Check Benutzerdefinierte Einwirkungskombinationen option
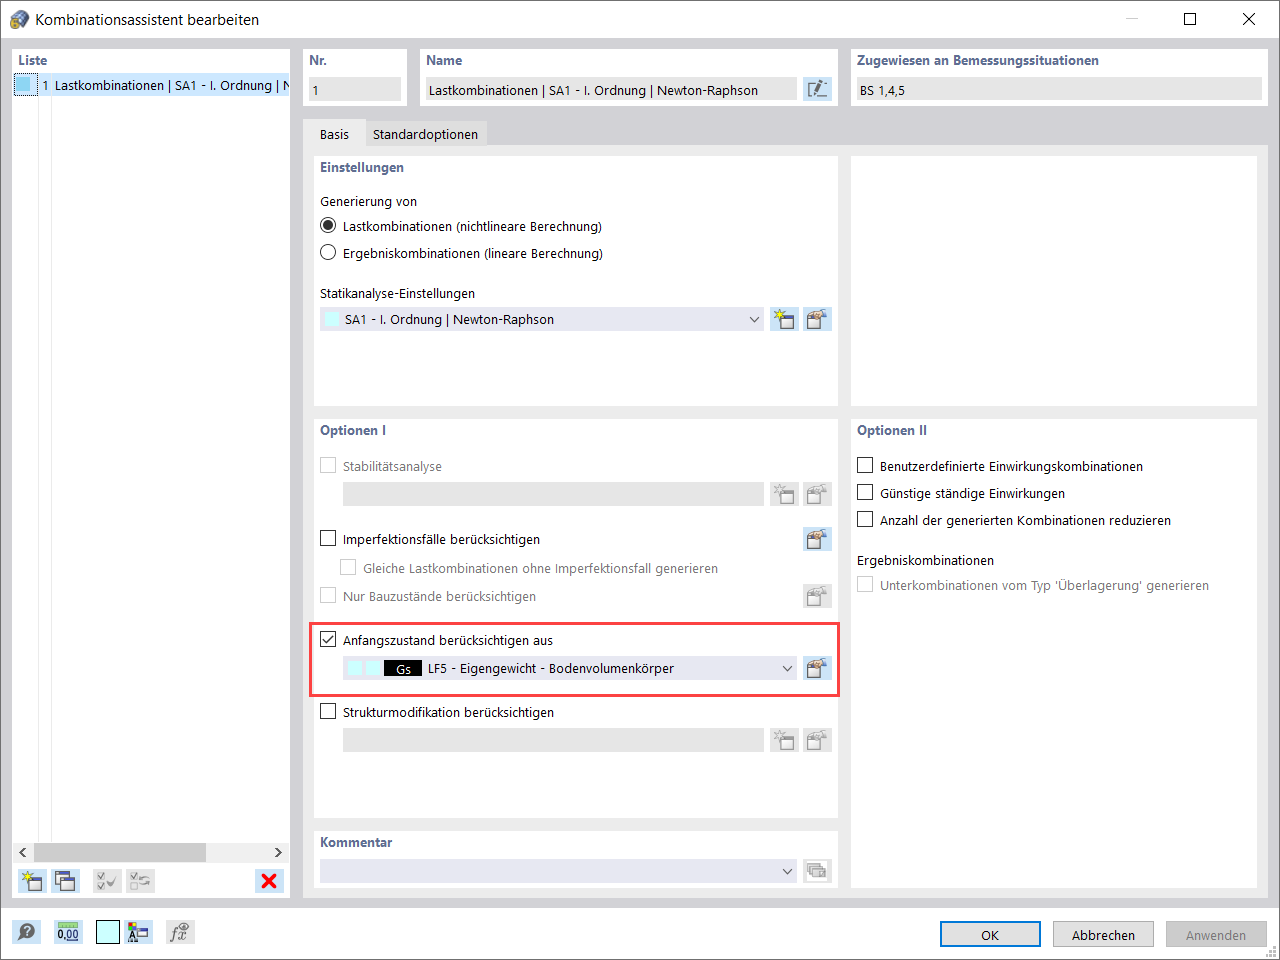1280x960 pixels. click(865, 466)
